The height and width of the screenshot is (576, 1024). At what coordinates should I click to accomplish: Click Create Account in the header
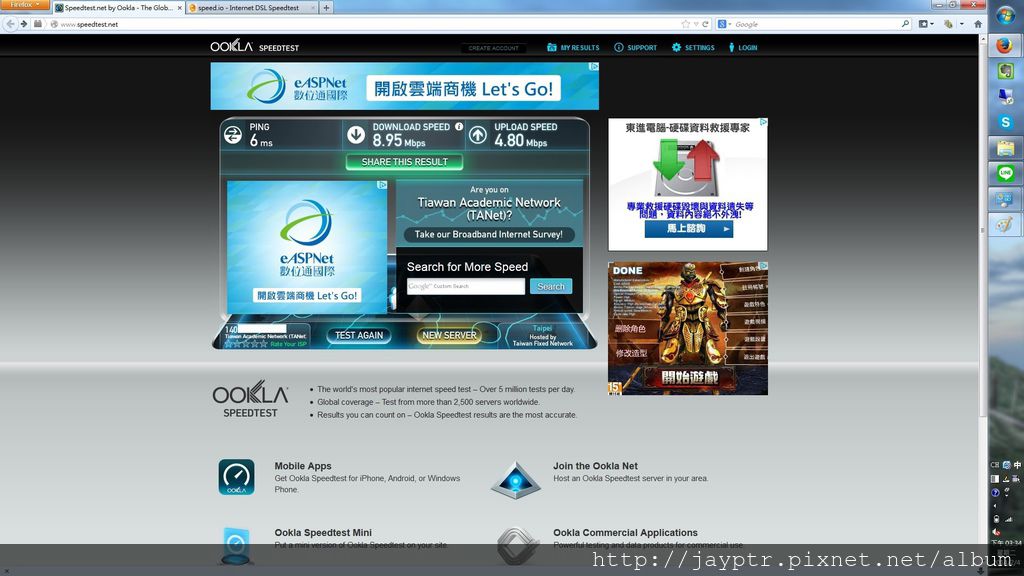click(493, 48)
